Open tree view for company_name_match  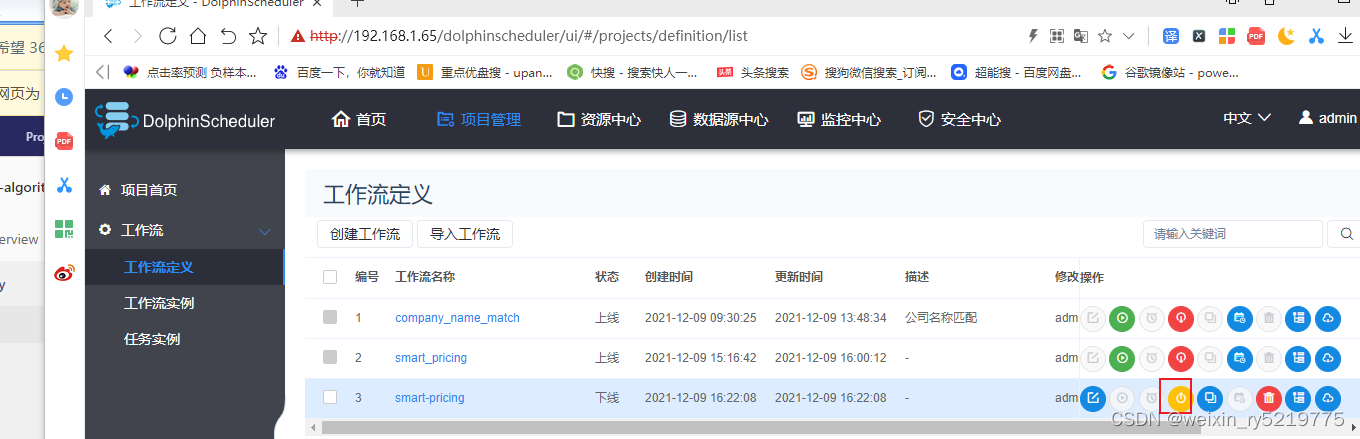coord(1298,318)
